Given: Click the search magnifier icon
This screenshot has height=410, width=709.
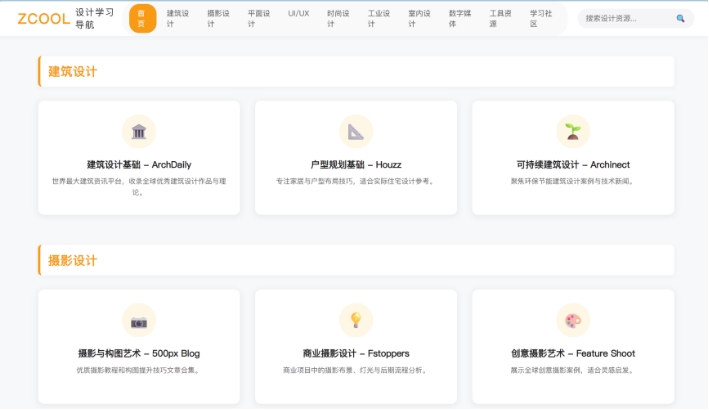Looking at the screenshot, I should coord(681,18).
